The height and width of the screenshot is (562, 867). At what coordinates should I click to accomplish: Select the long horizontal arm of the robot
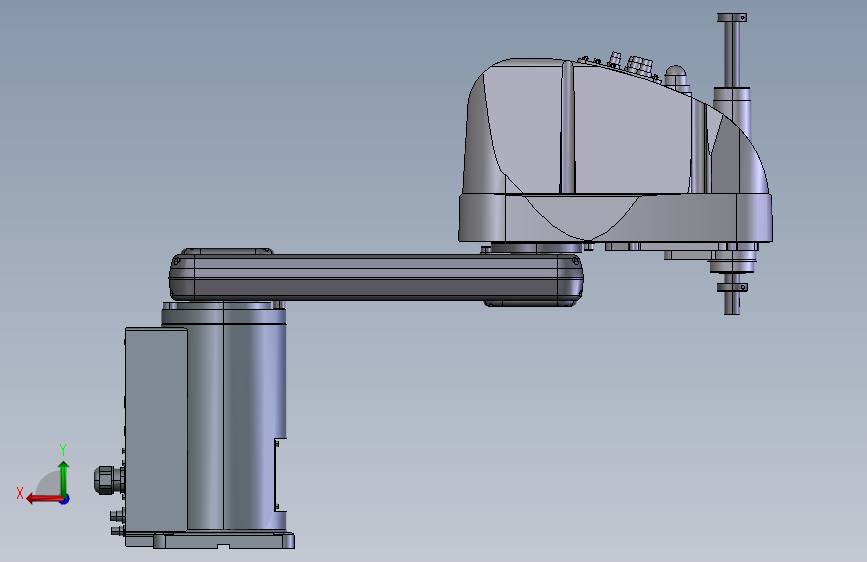click(376, 277)
